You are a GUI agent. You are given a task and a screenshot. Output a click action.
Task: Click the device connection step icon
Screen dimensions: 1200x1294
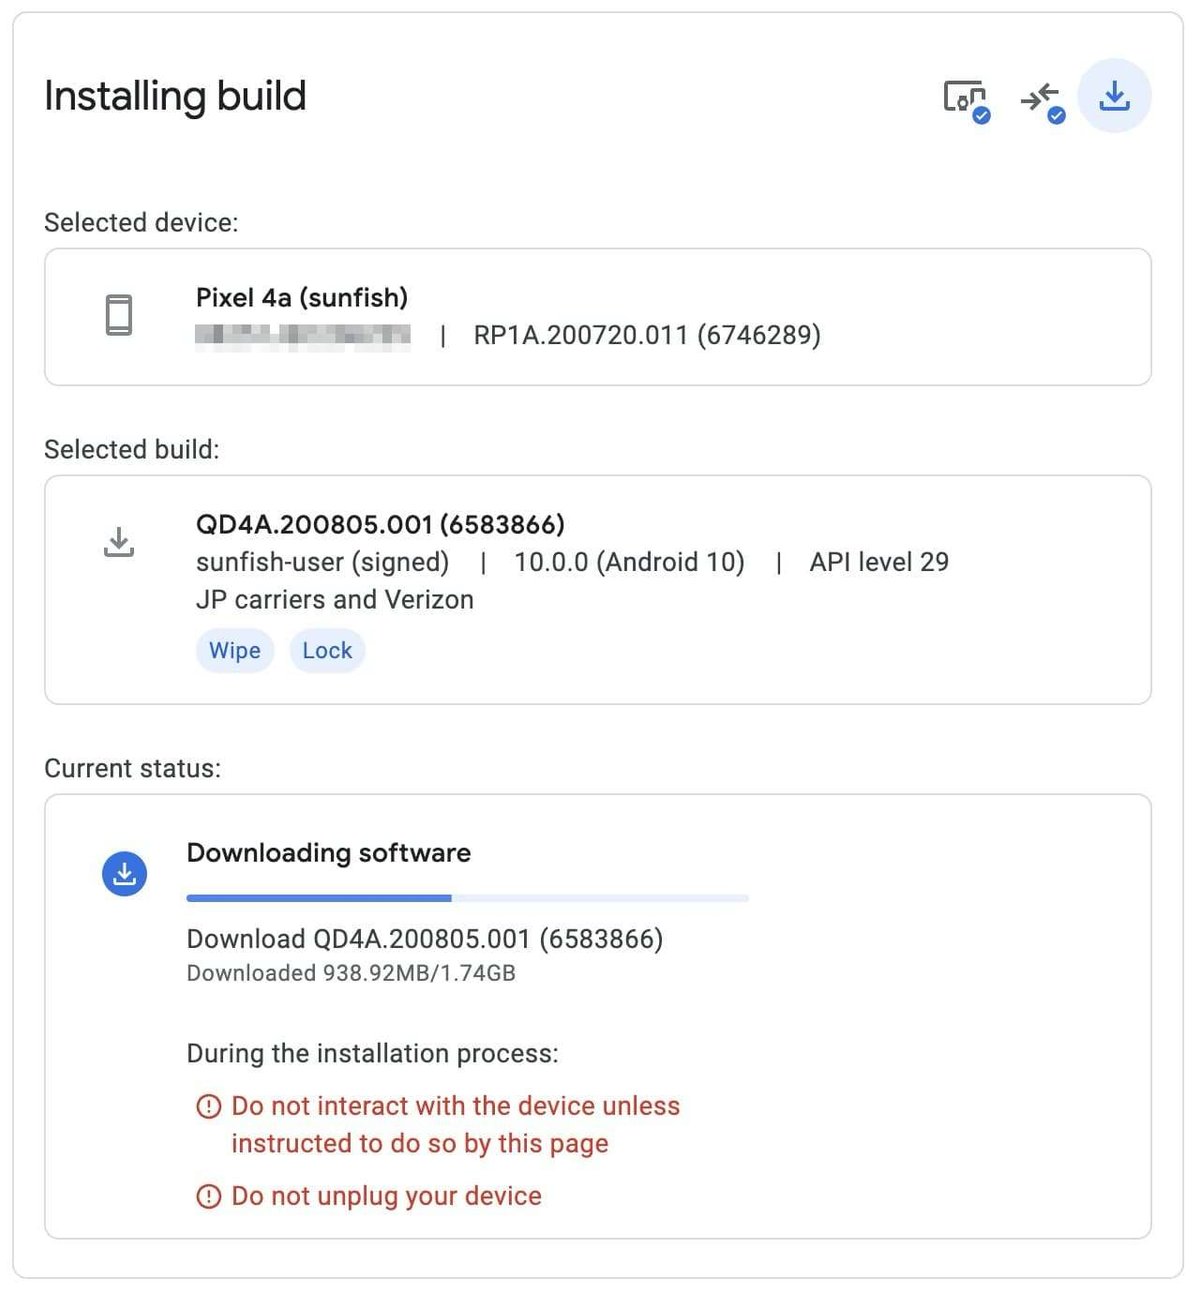pos(965,98)
